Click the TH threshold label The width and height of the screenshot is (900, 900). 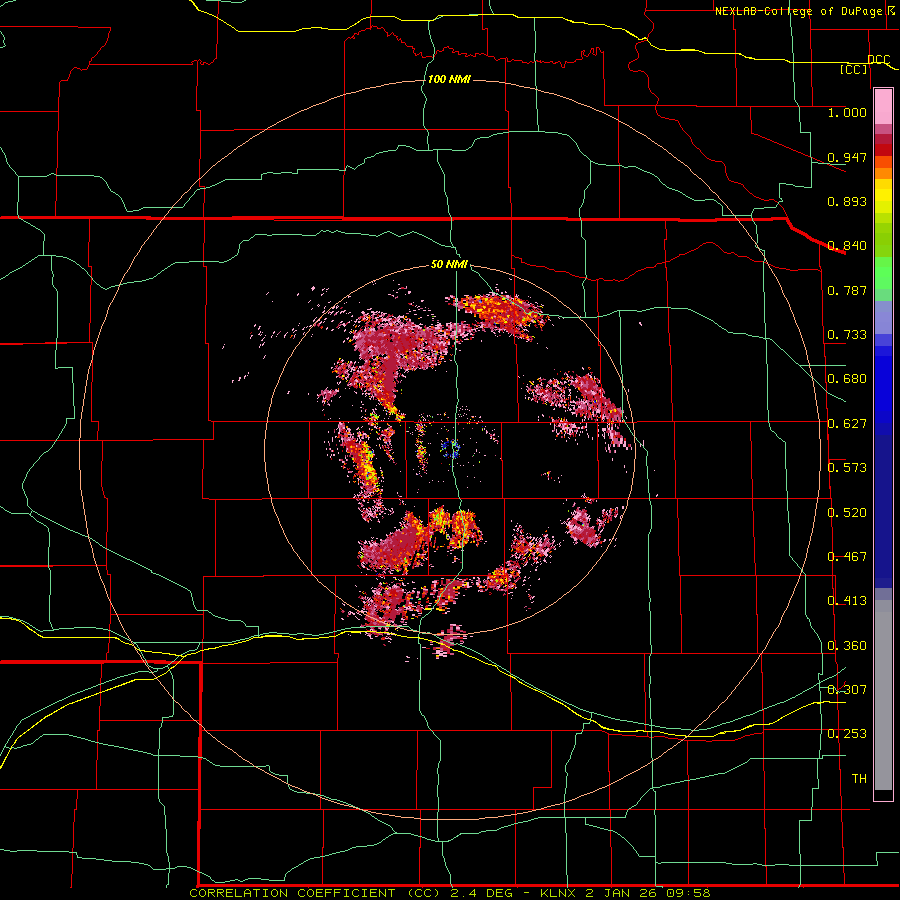click(859, 779)
